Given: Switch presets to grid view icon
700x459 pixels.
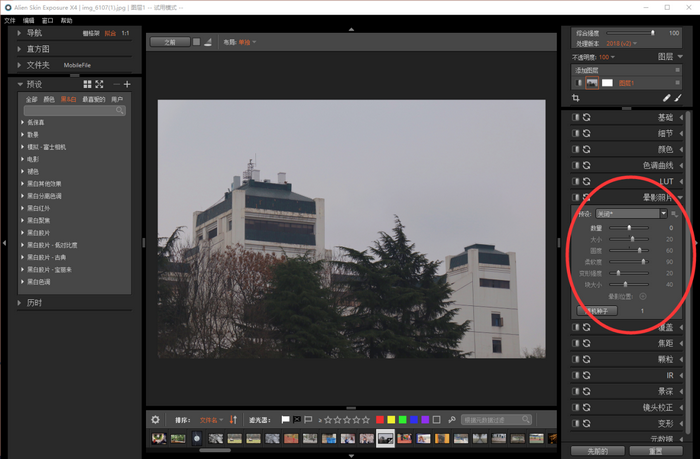Looking at the screenshot, I should point(87,84).
